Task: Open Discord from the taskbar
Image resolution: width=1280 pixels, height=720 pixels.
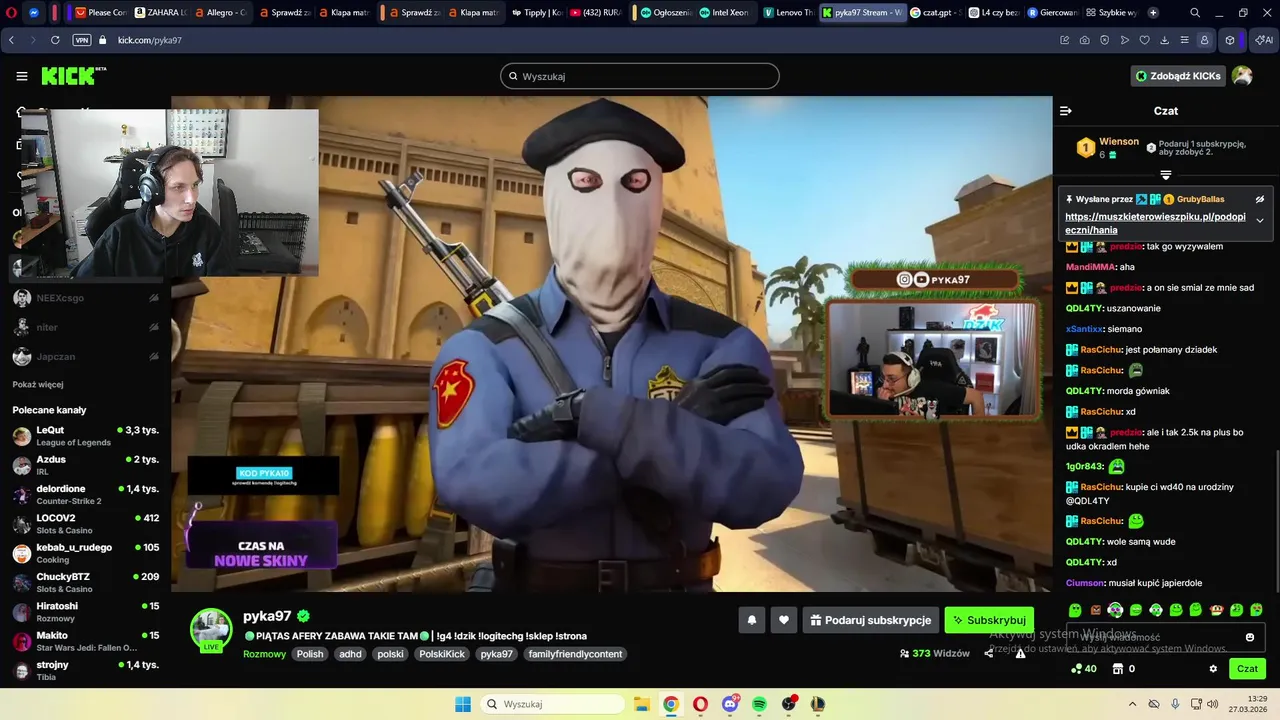Action: [x=730, y=704]
